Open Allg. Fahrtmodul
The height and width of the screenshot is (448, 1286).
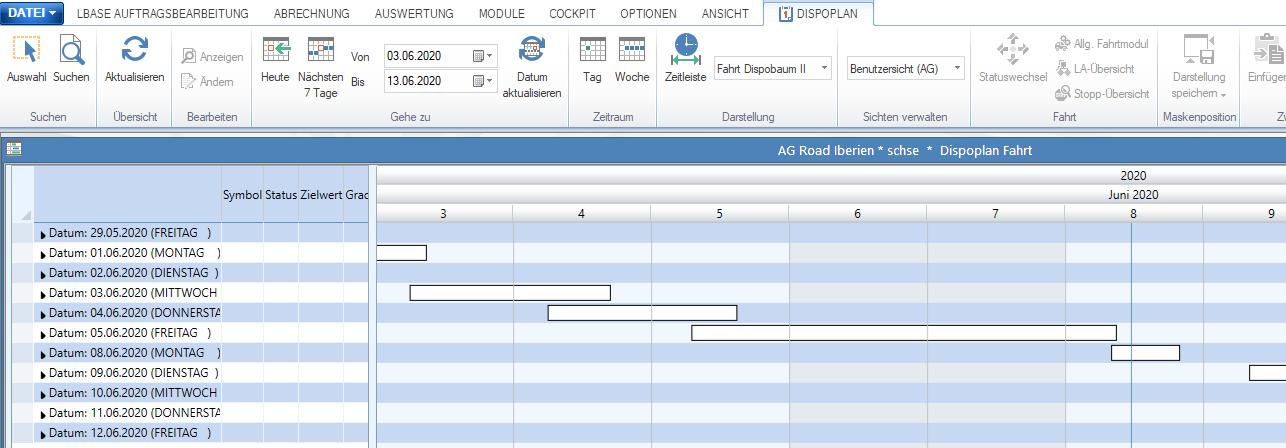click(1101, 44)
